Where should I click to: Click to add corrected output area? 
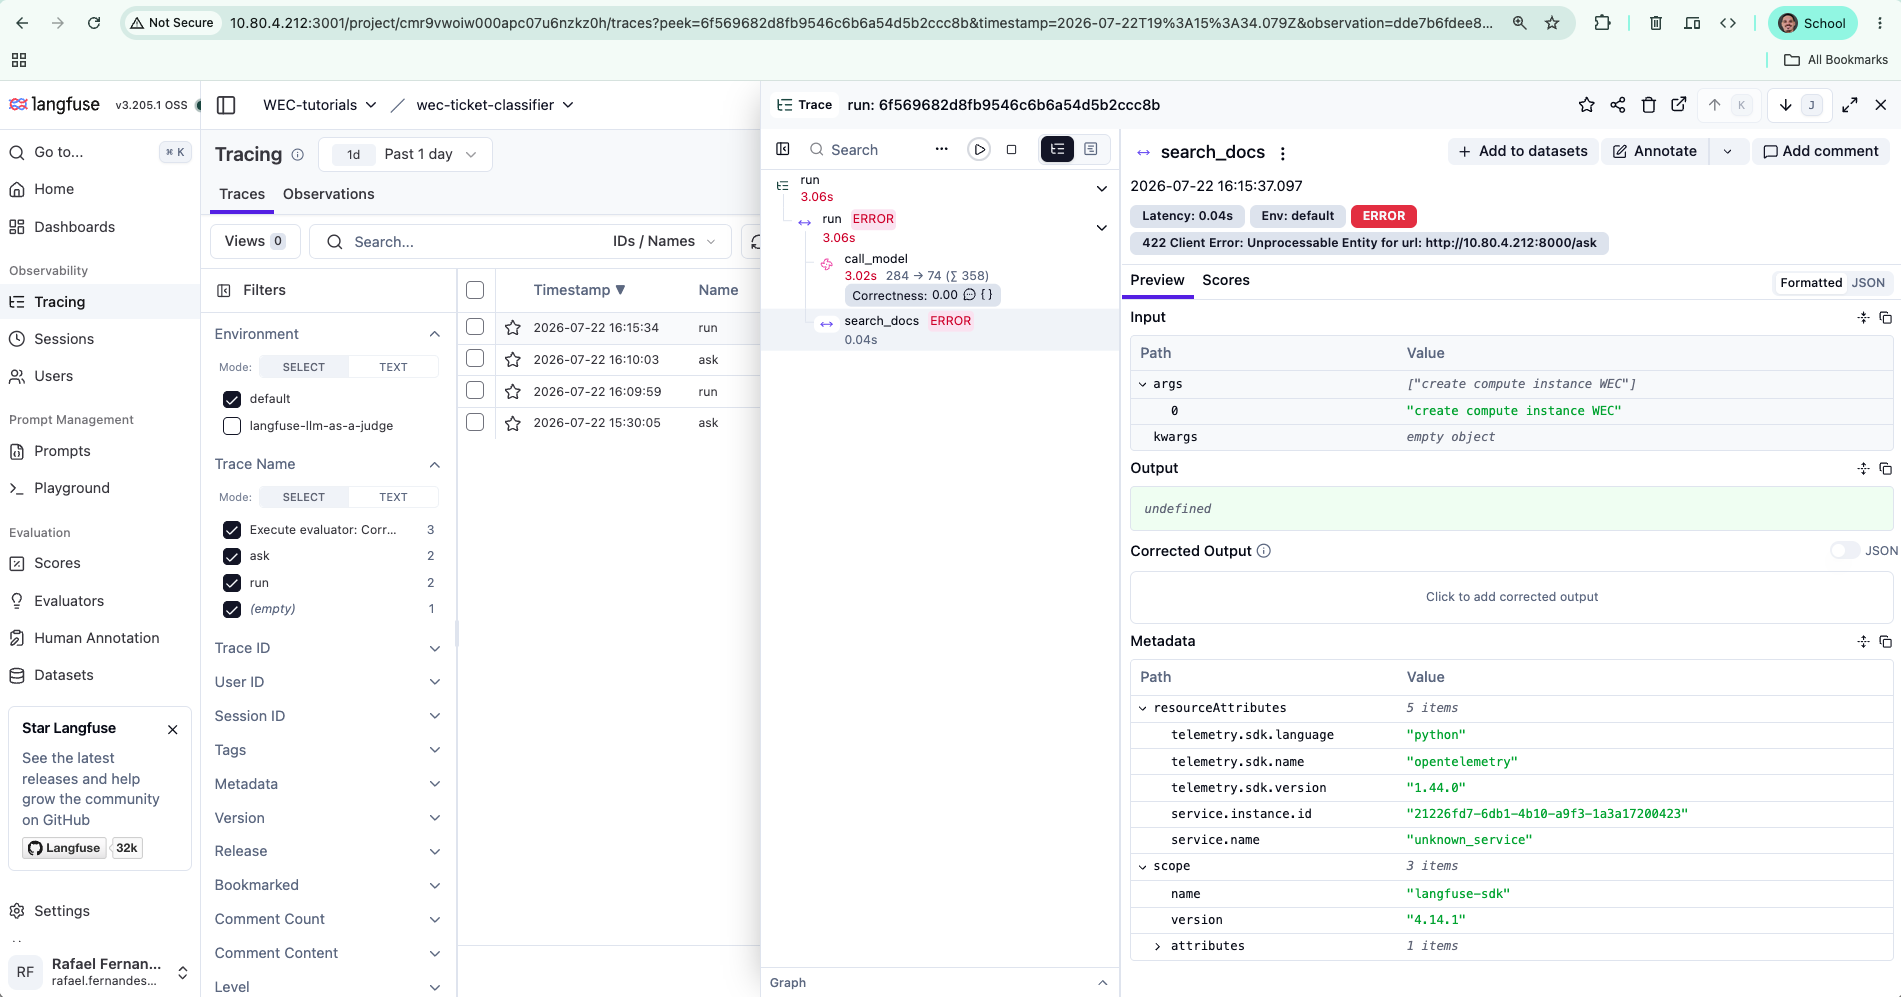tap(1511, 597)
